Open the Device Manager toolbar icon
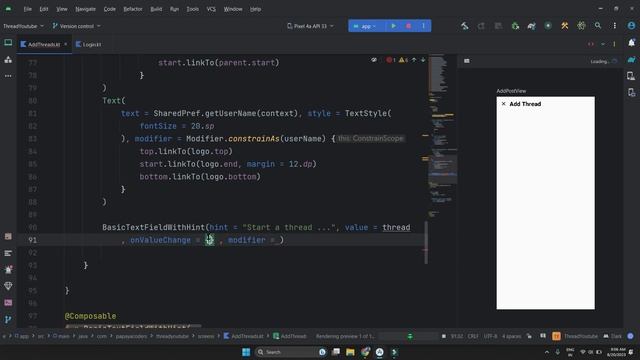 [x=548, y=26]
